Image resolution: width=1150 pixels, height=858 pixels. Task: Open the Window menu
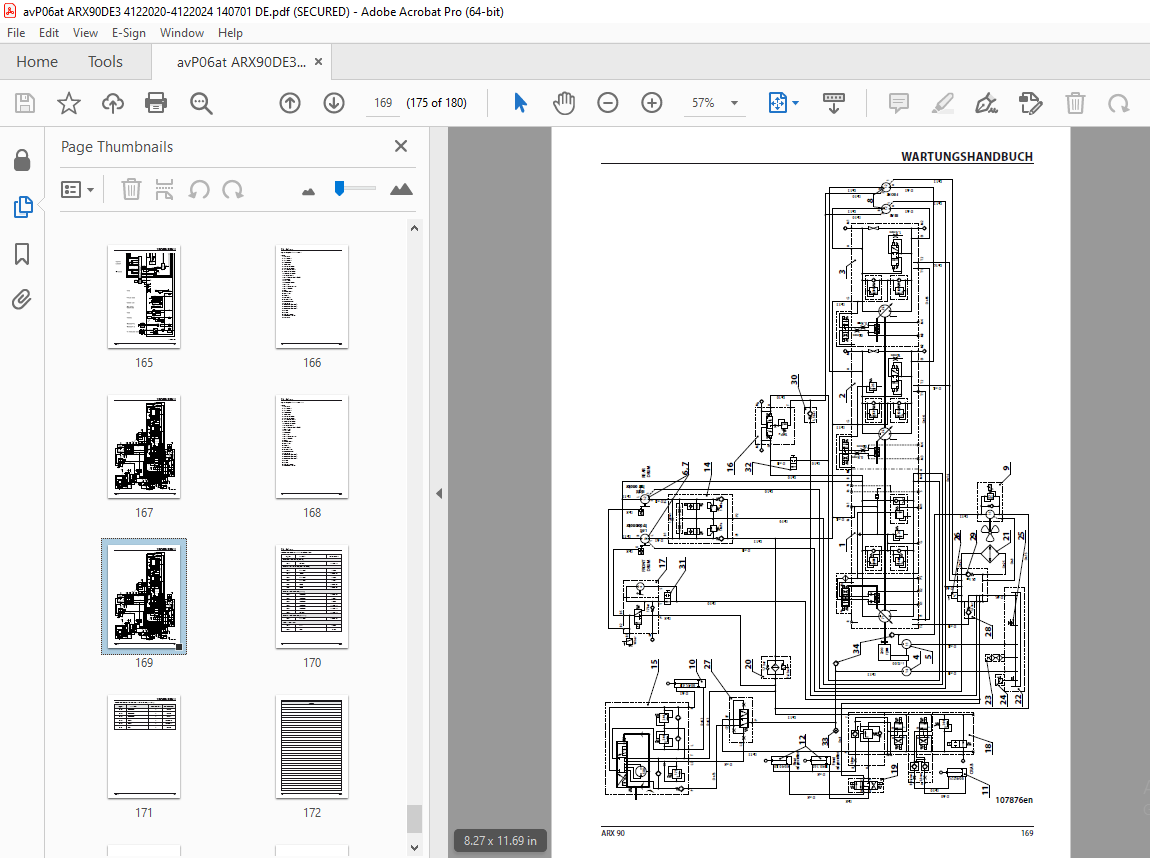(x=181, y=33)
